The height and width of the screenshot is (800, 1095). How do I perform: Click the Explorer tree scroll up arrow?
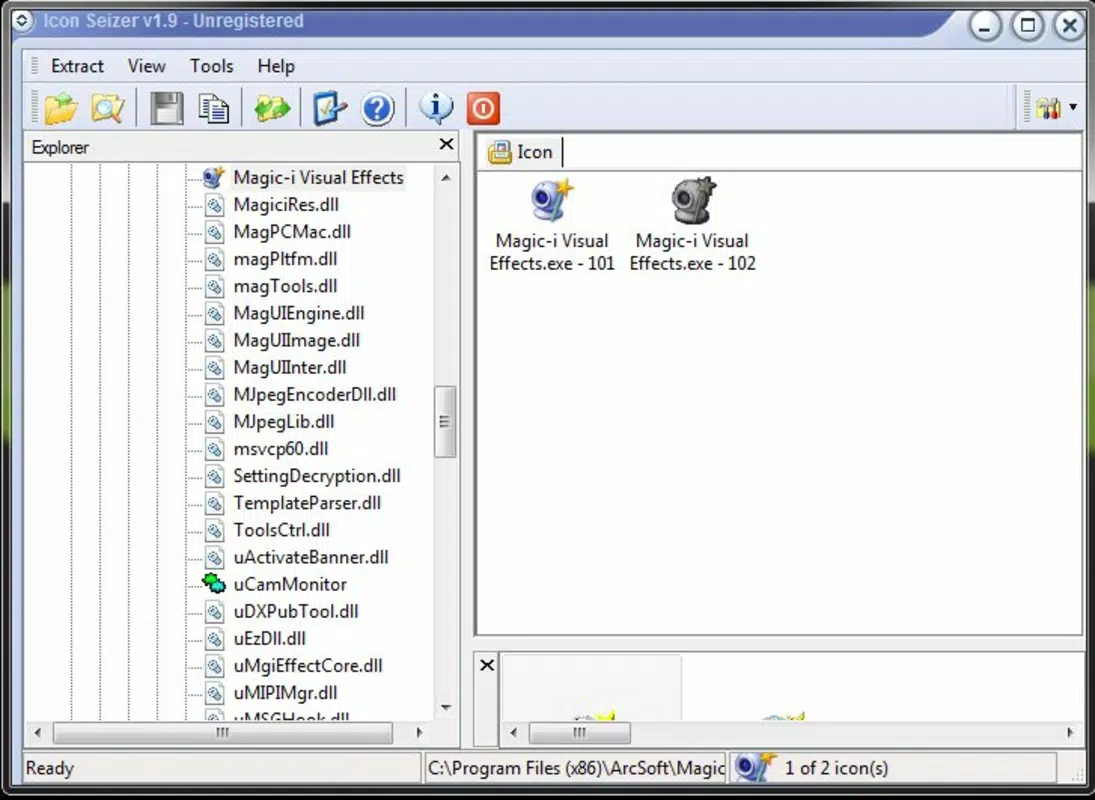click(446, 178)
